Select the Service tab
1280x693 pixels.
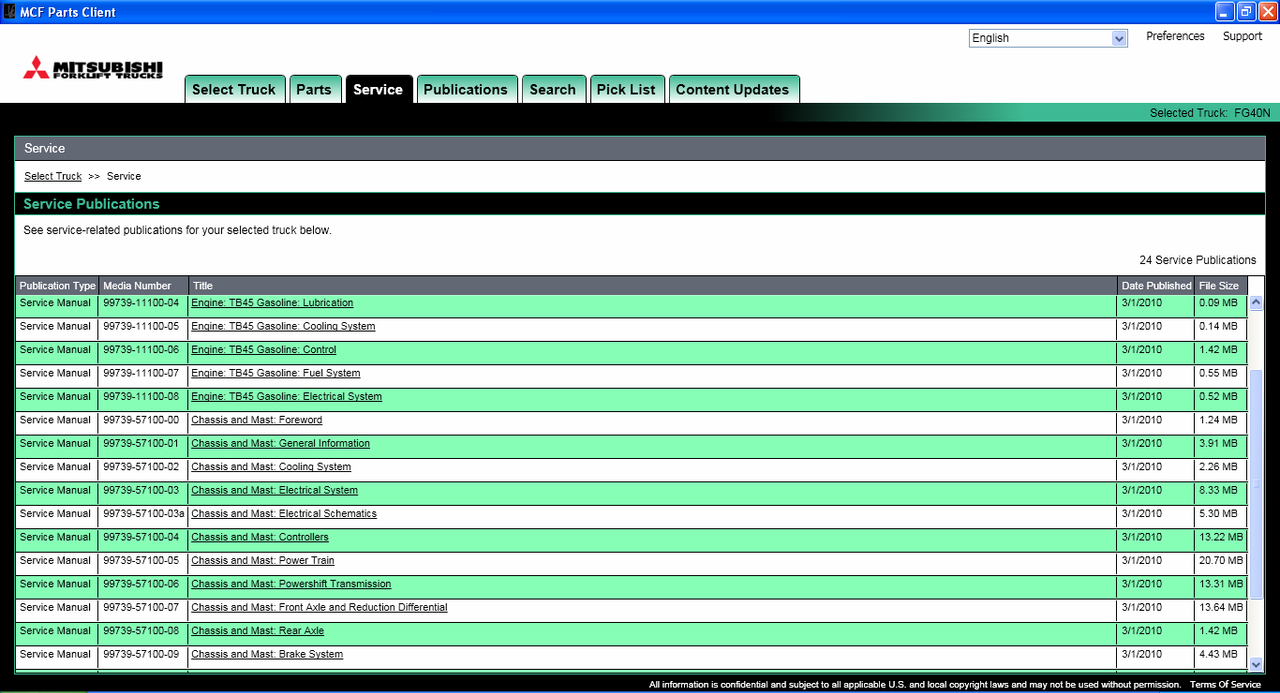(x=378, y=89)
